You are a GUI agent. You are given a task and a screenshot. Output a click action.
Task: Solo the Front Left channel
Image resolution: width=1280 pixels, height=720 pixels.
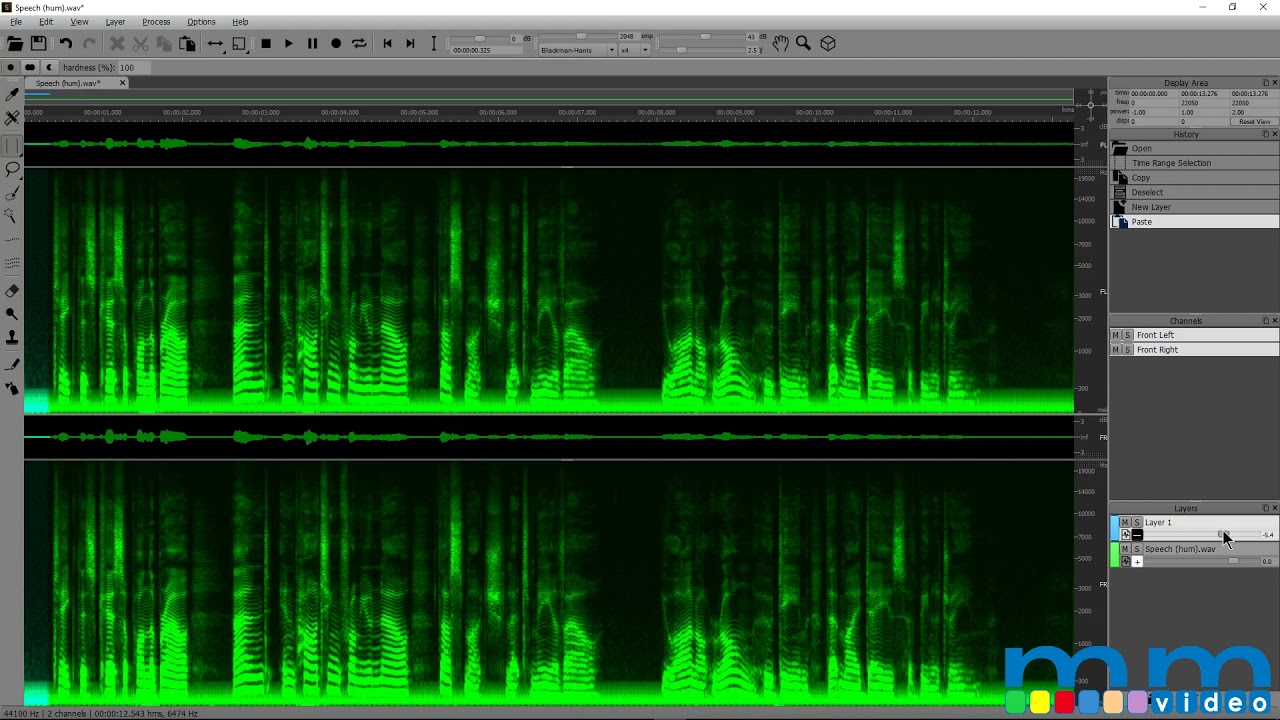1128,335
